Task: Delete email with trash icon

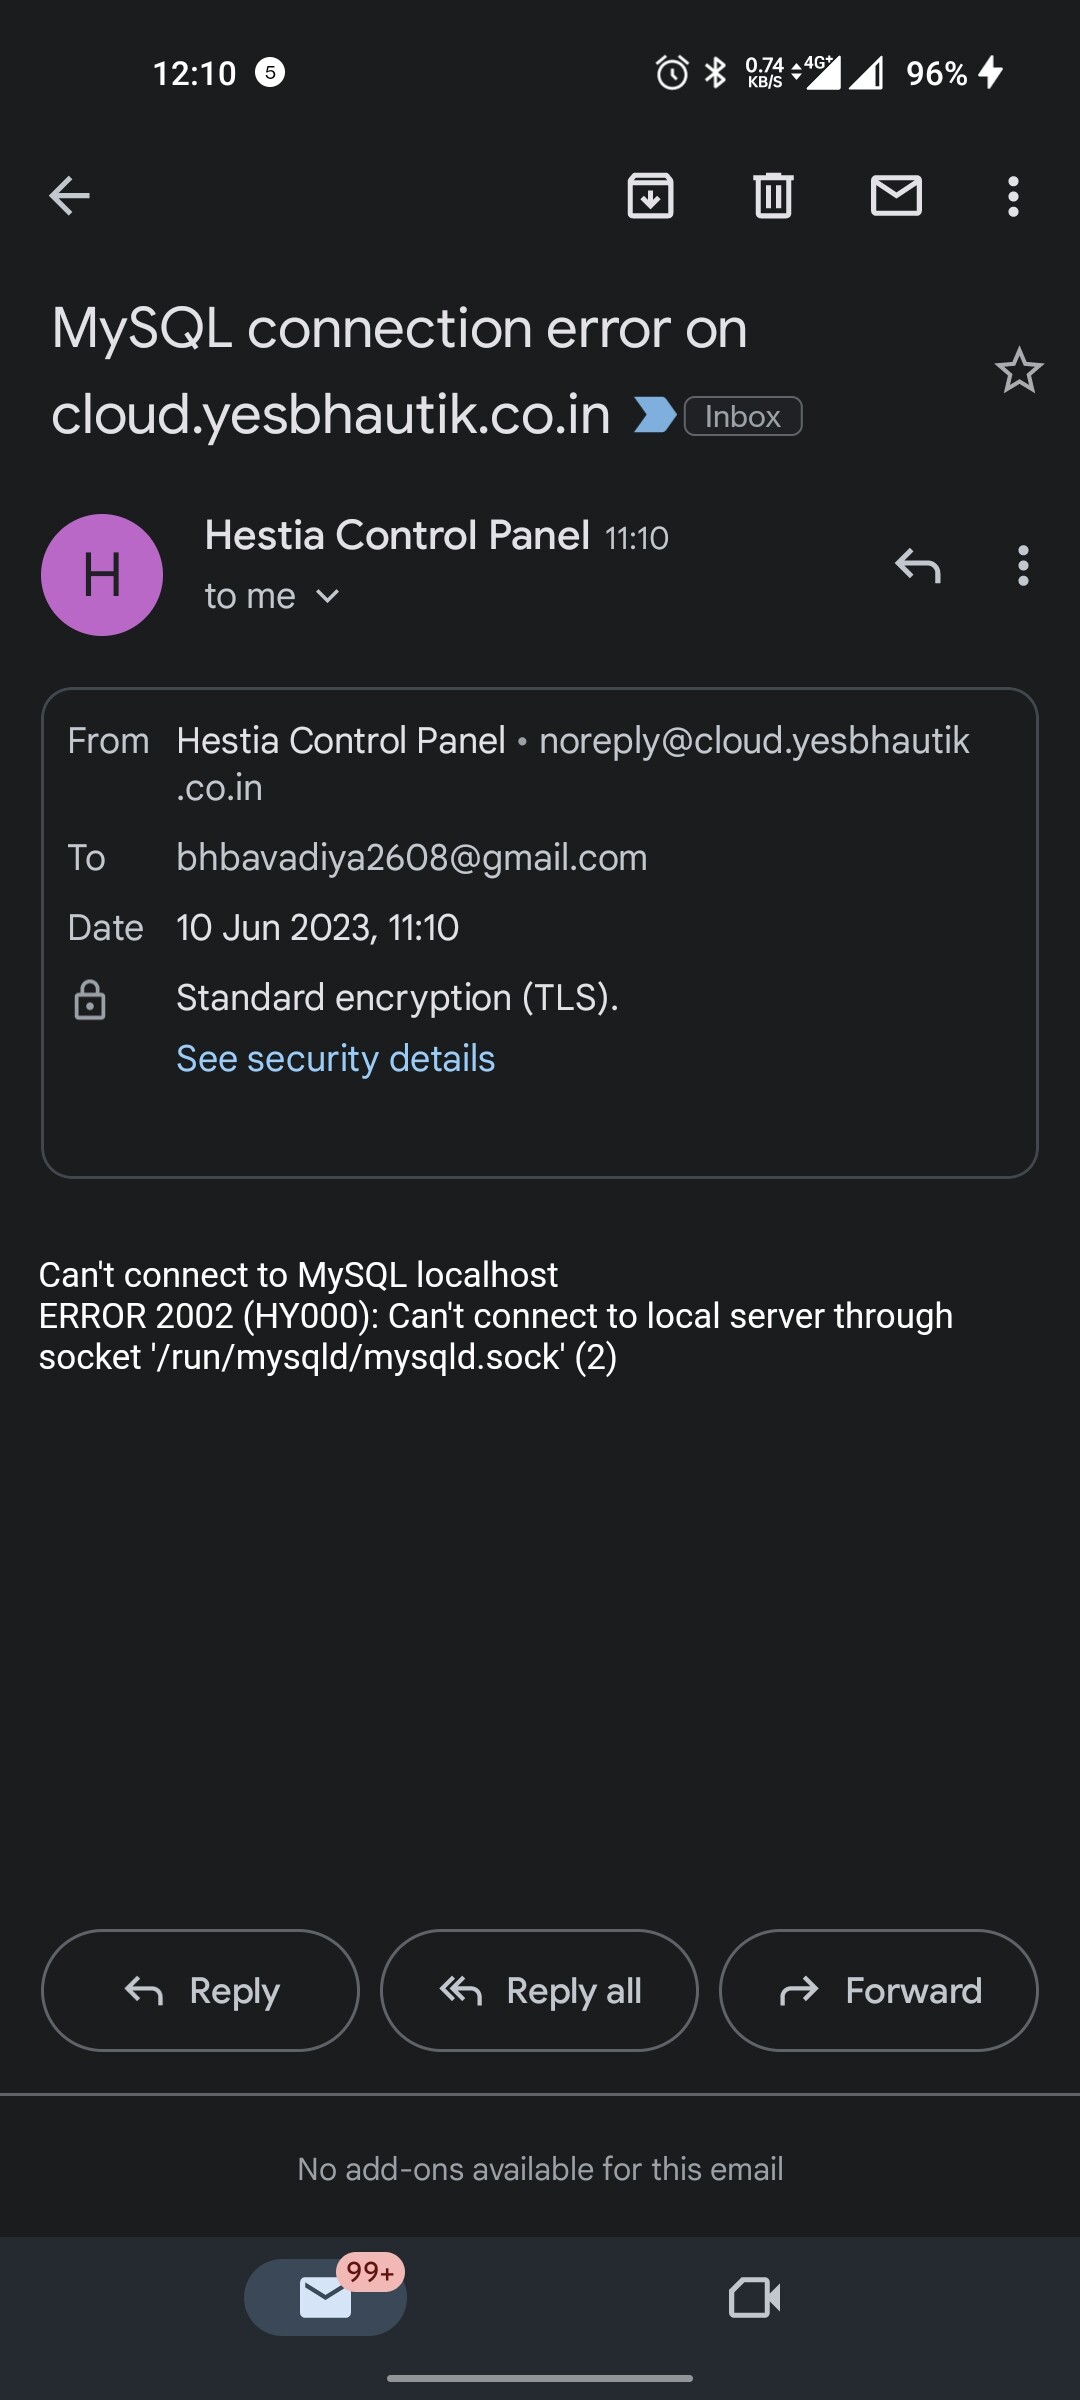Action: point(773,196)
